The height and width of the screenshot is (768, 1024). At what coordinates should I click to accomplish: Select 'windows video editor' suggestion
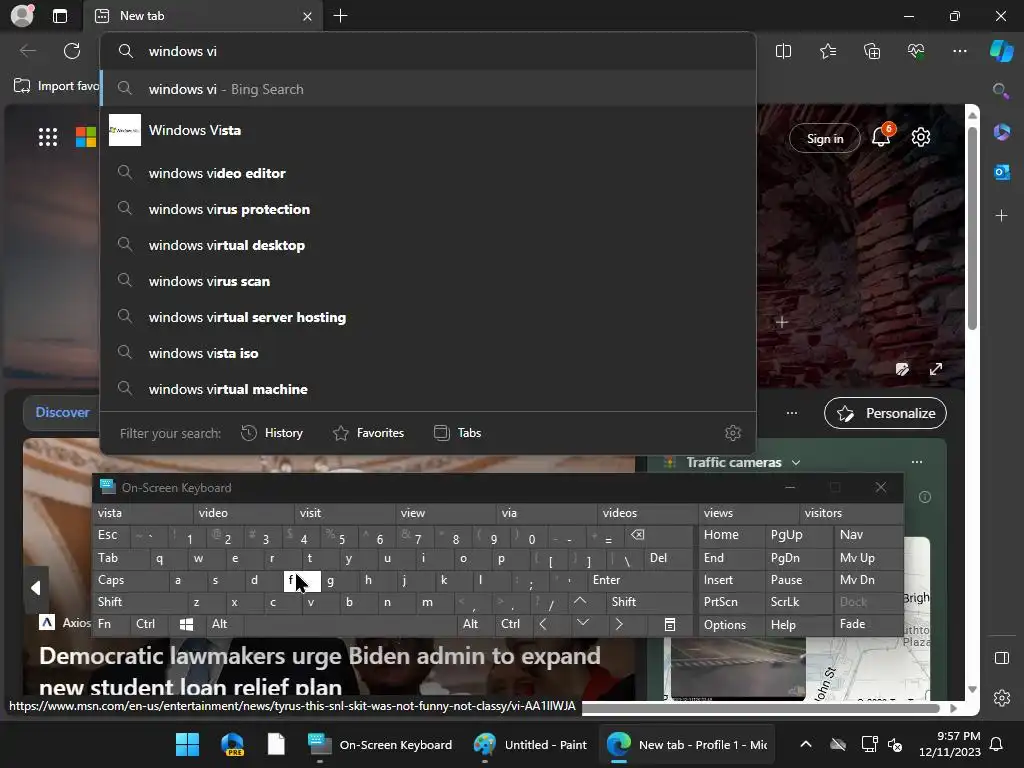coord(428,173)
